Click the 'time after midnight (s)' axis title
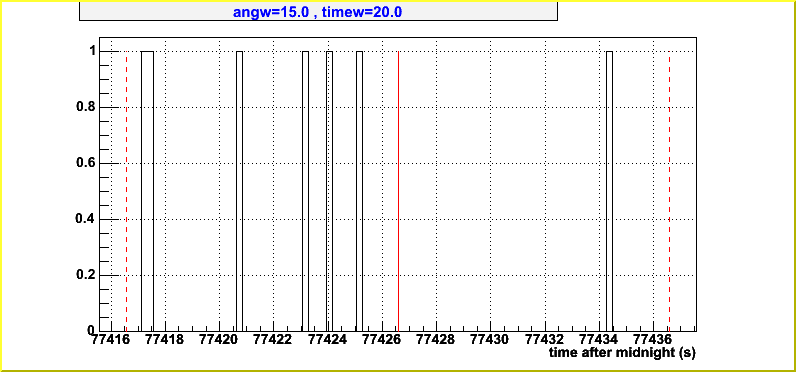Screen dimensions: 796x372 (x=622, y=352)
